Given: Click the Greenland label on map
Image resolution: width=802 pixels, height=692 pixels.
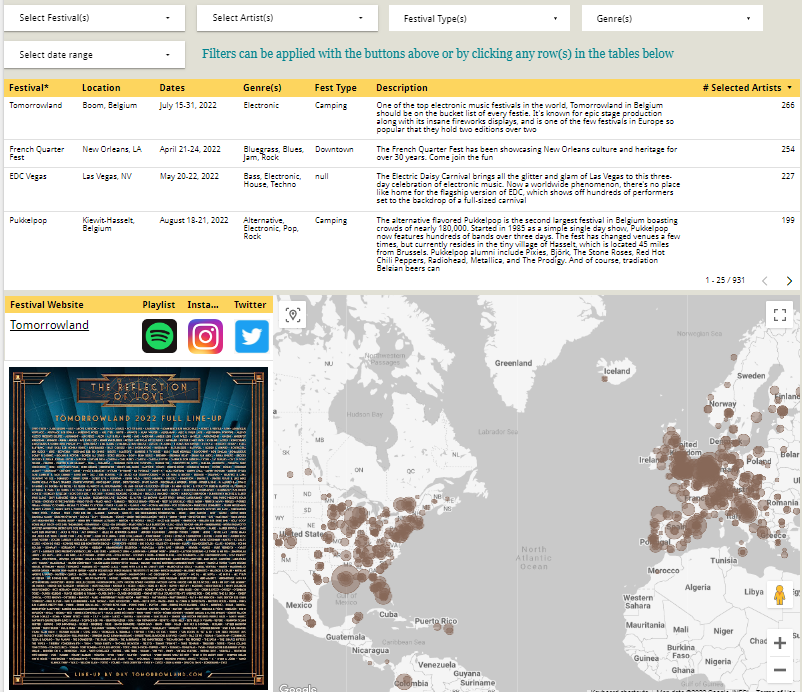Looking at the screenshot, I should pos(513,363).
